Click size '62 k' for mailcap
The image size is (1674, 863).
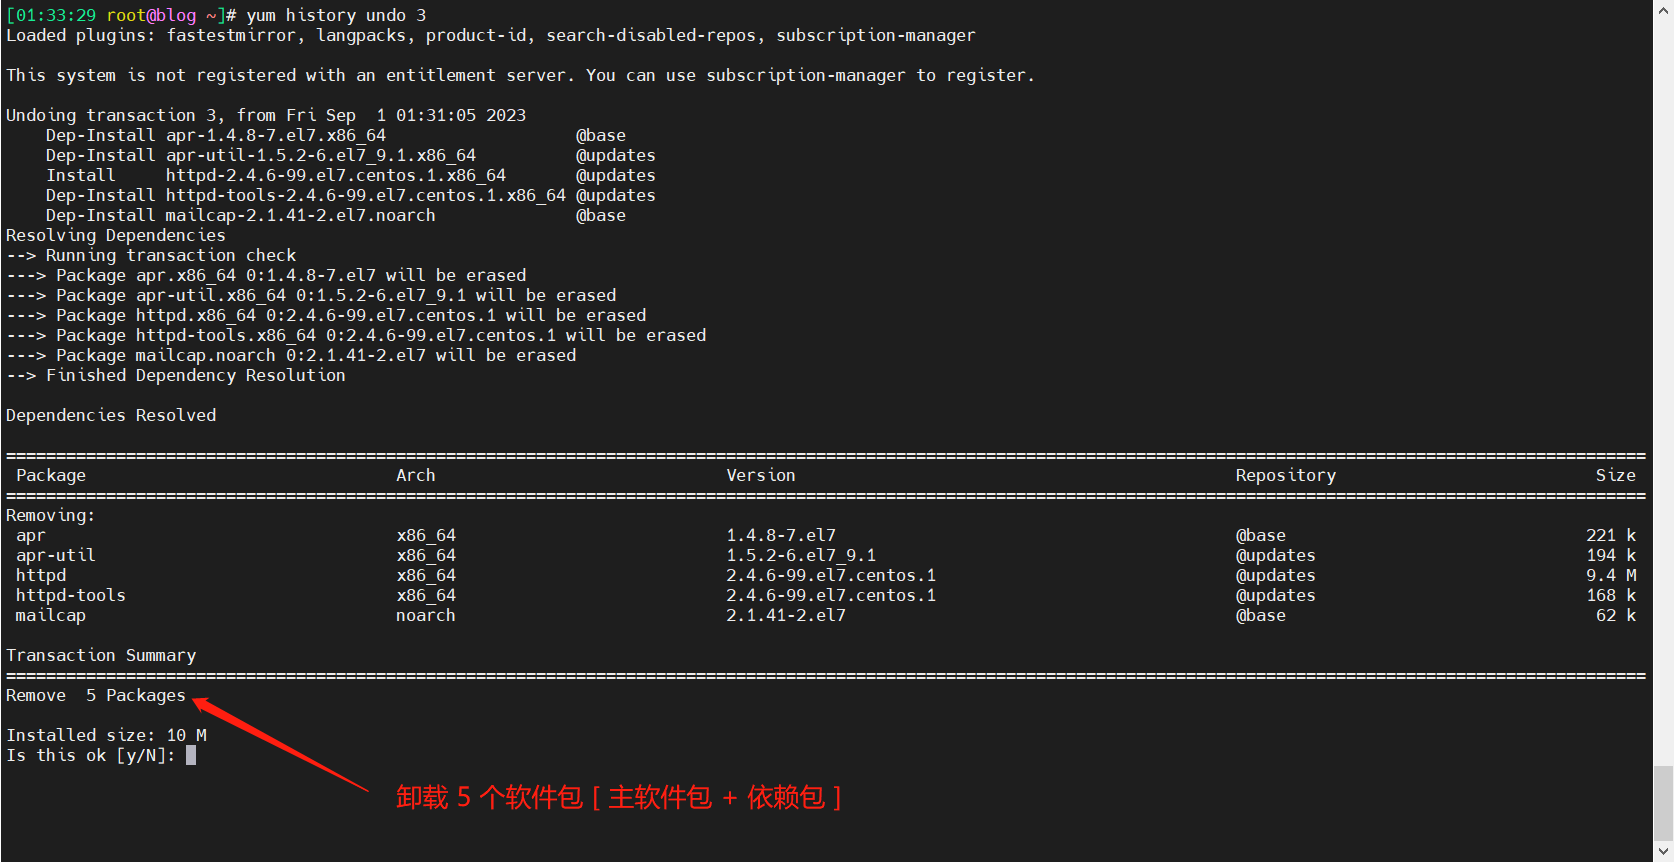(1616, 615)
